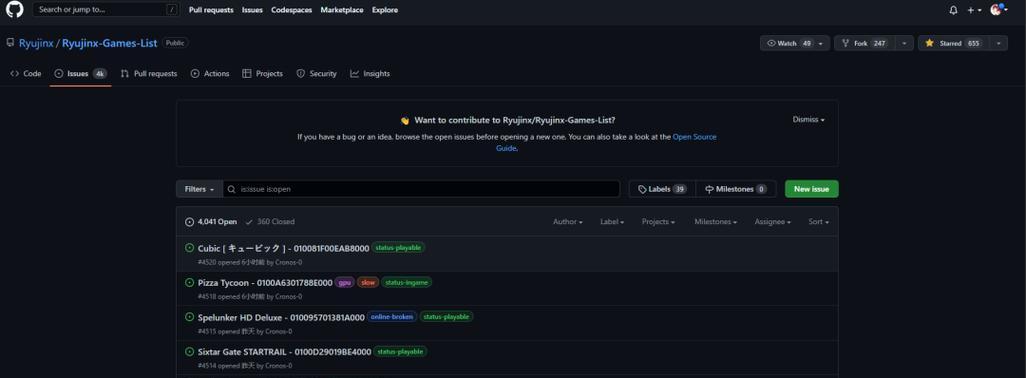Click the slow label on Pizza Tycoon
This screenshot has width=1026, height=378.
coord(368,283)
